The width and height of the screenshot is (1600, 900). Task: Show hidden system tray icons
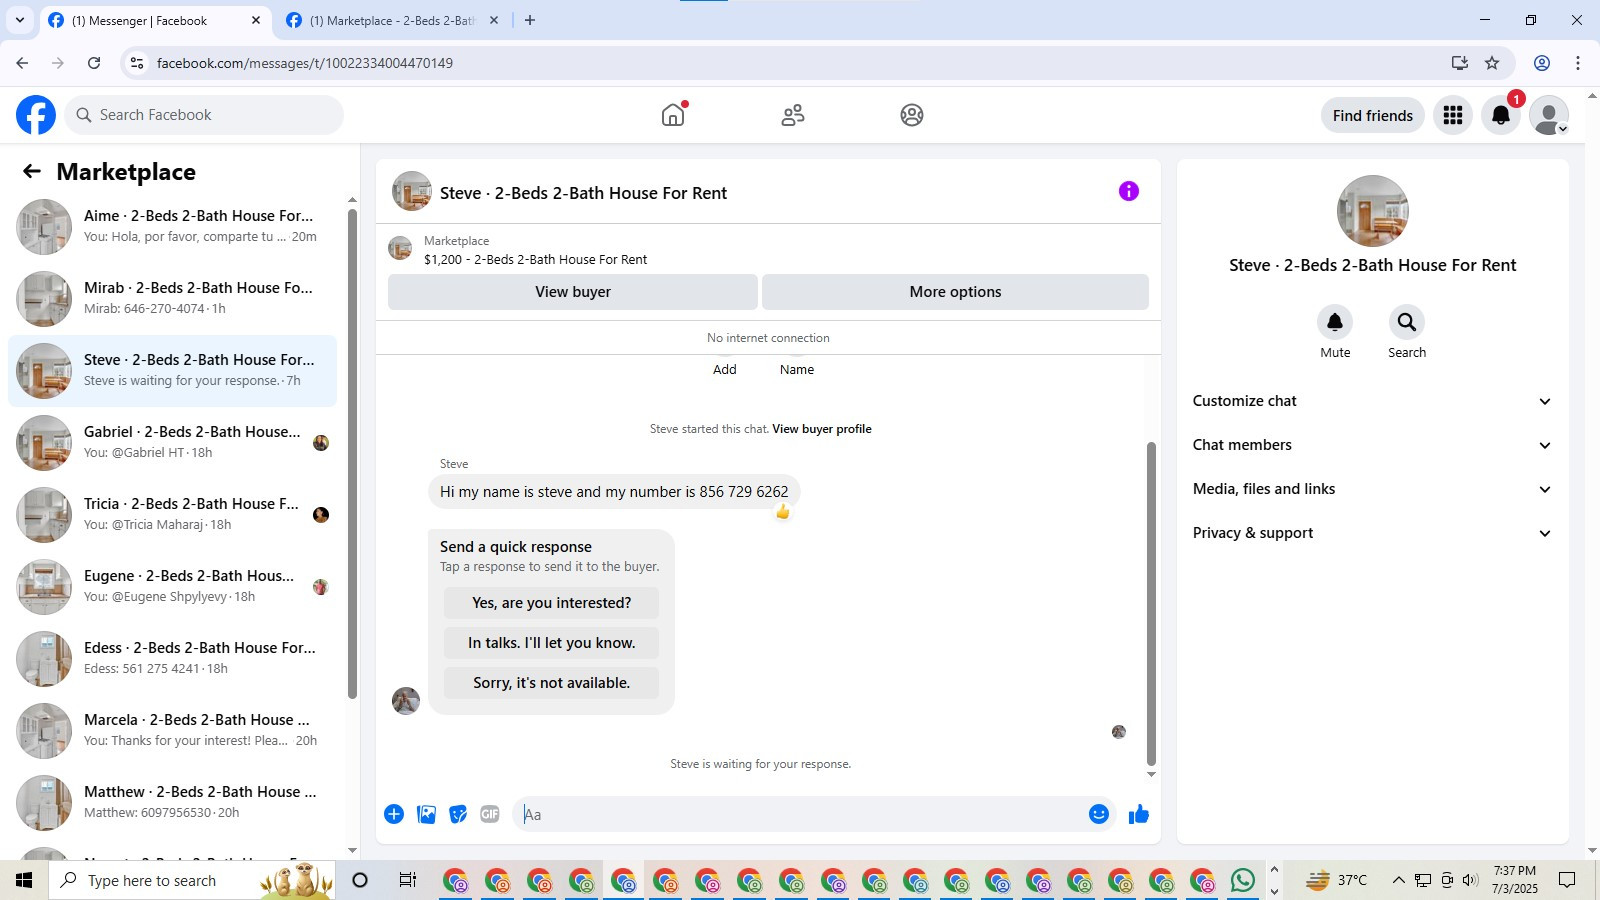[1398, 880]
